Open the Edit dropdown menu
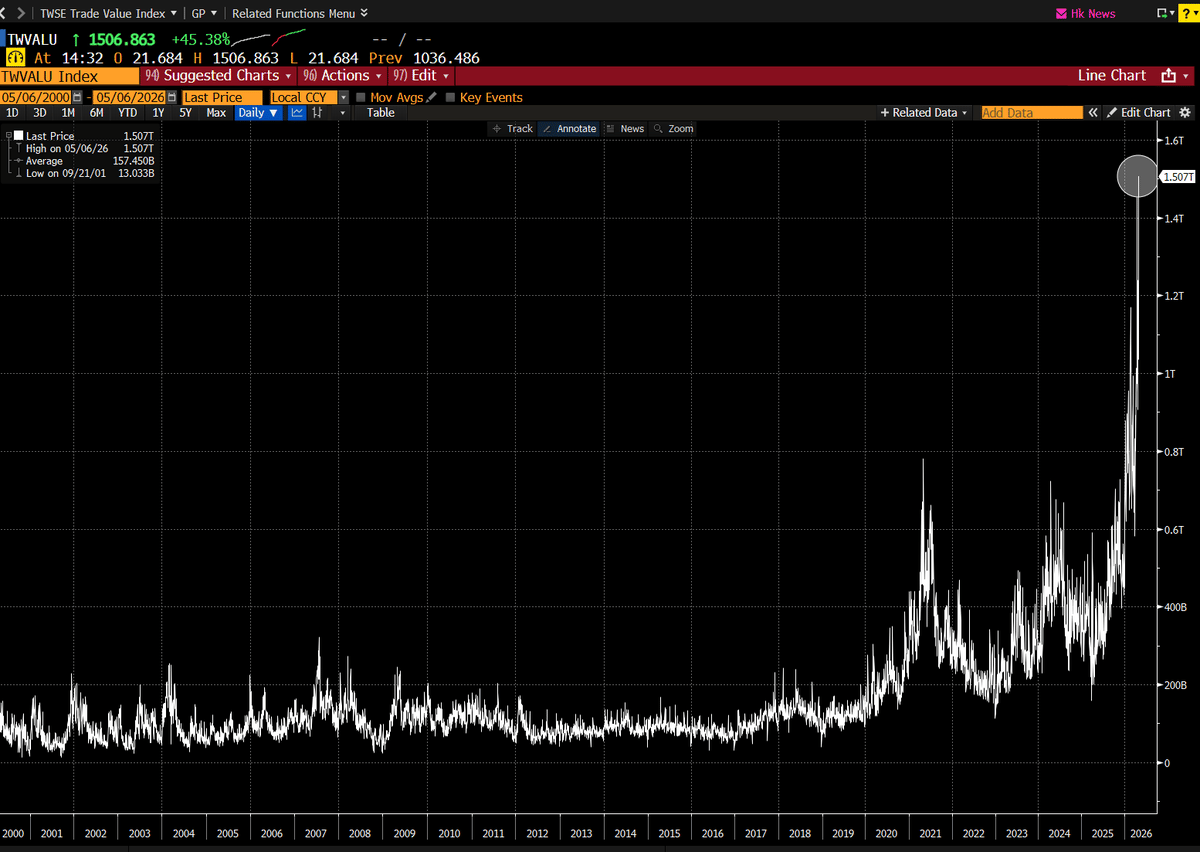The width and height of the screenshot is (1200, 852). point(421,76)
